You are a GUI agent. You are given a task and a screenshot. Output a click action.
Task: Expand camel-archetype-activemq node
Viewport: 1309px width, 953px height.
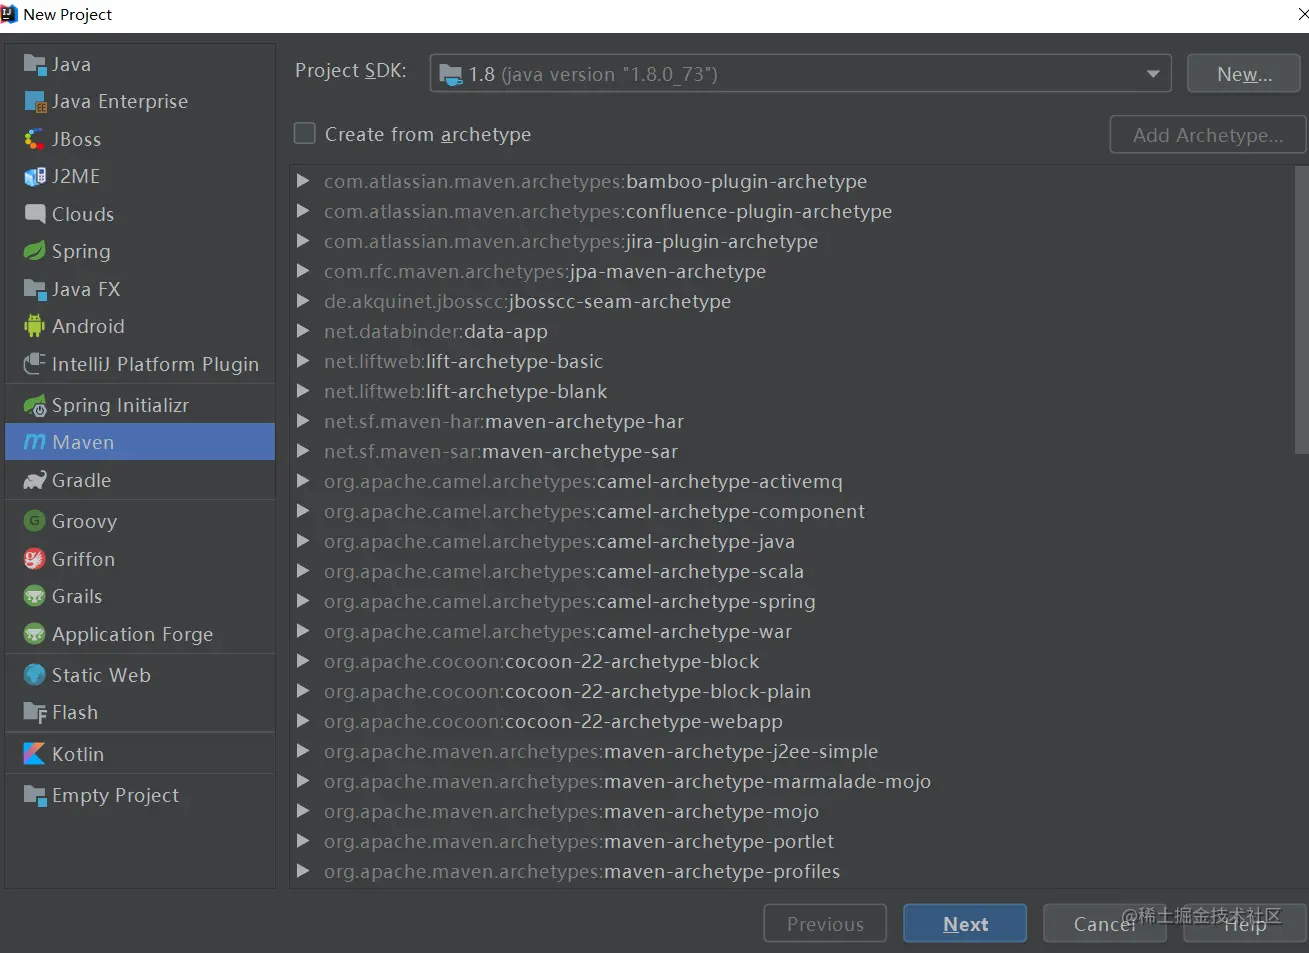(x=303, y=481)
